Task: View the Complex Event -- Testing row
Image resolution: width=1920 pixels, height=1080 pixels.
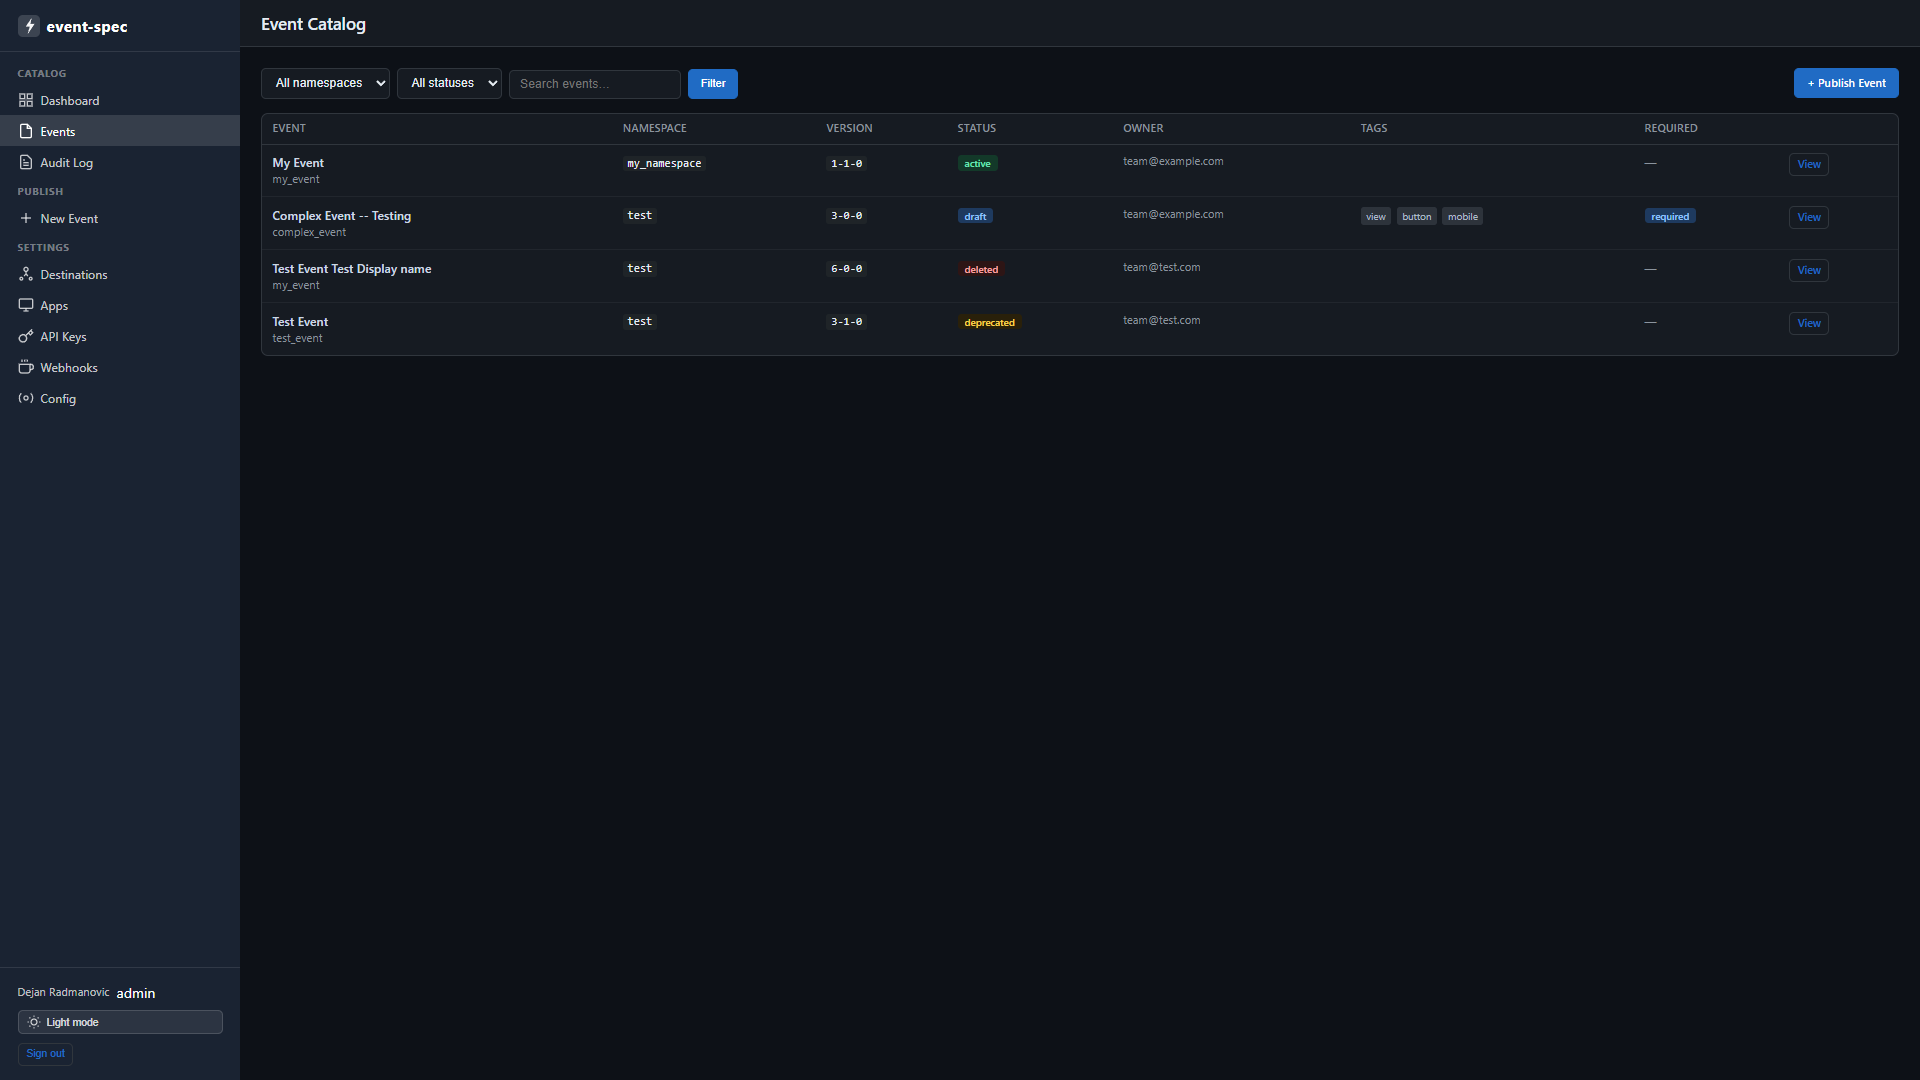Action: click(1809, 217)
